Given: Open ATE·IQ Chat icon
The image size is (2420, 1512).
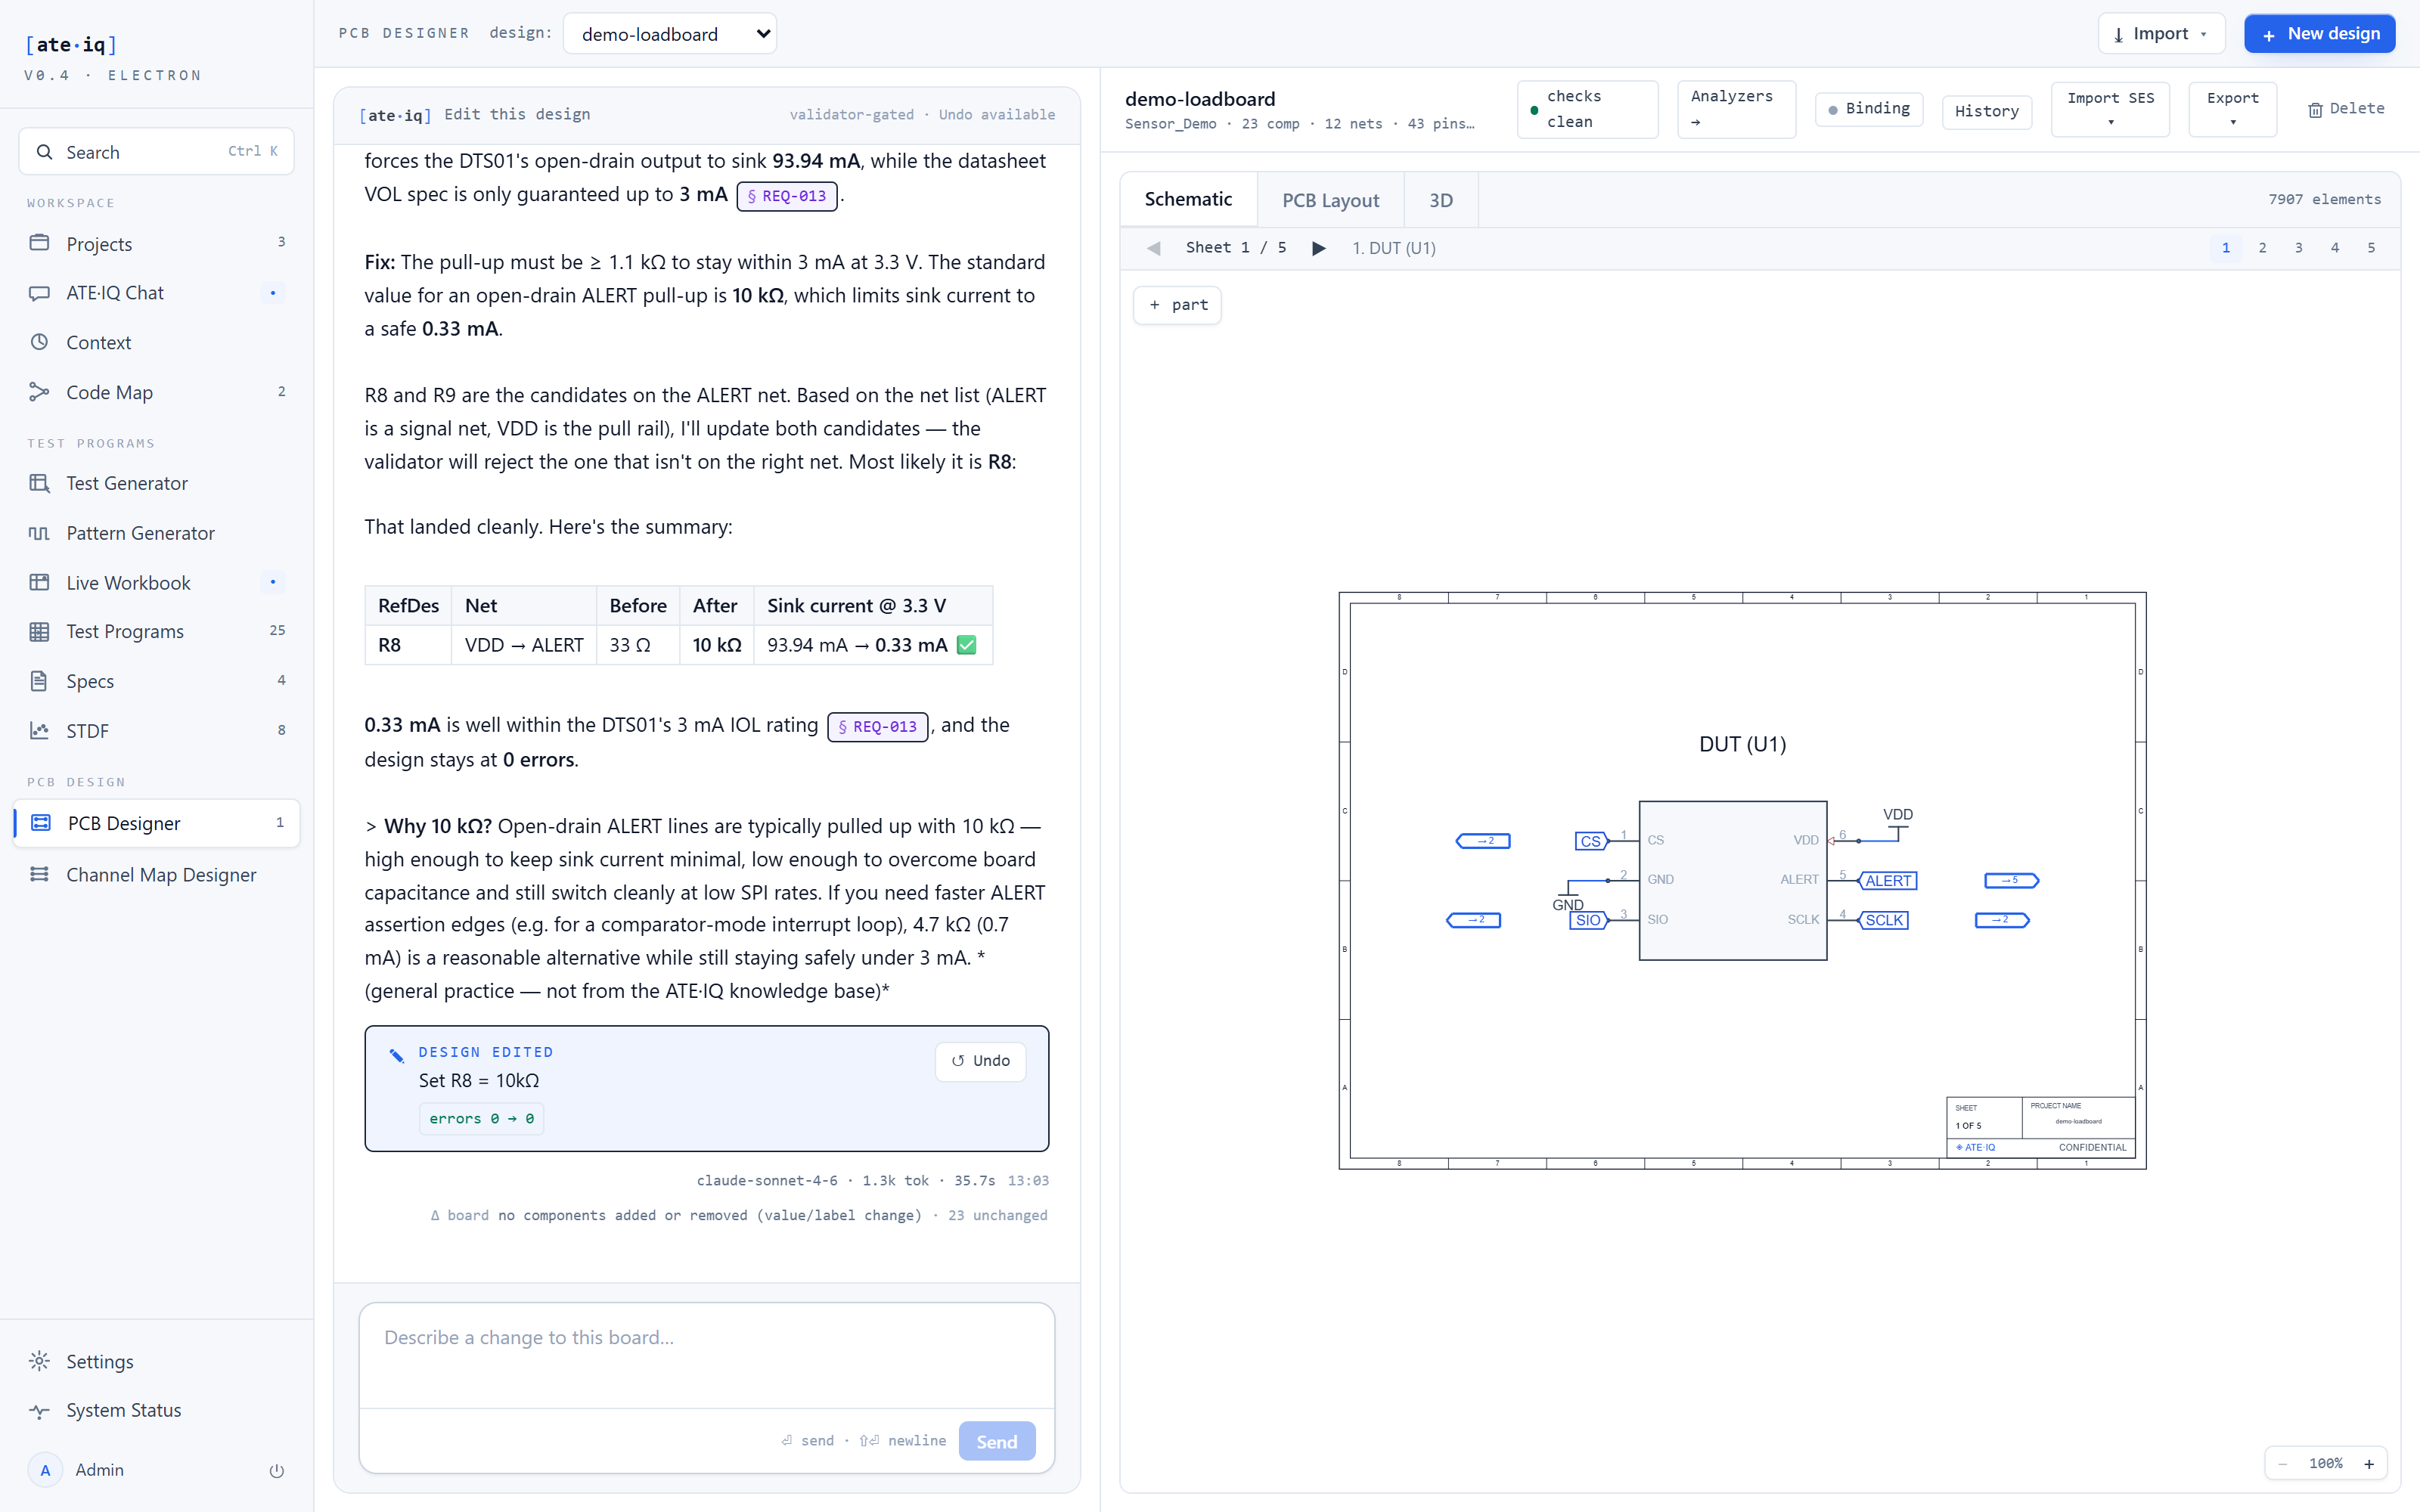Looking at the screenshot, I should coord(39,293).
